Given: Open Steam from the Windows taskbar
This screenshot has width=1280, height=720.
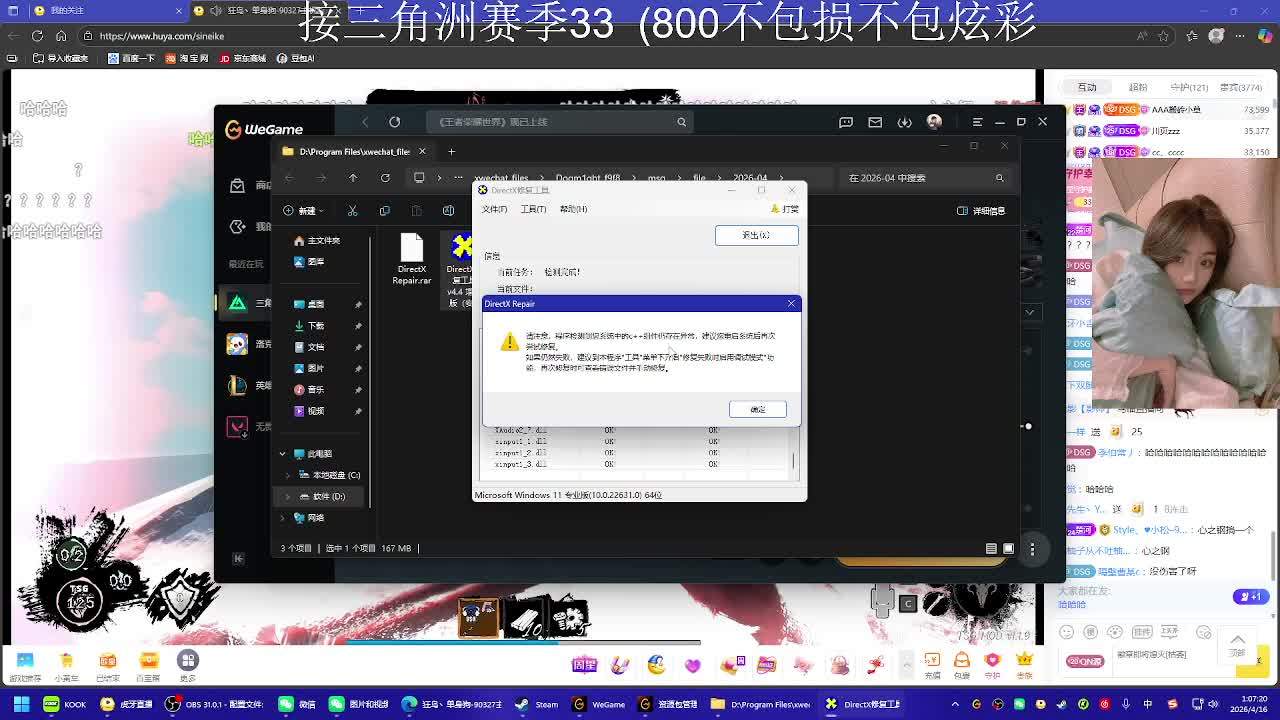Looking at the screenshot, I should pyautogui.click(x=537, y=704).
